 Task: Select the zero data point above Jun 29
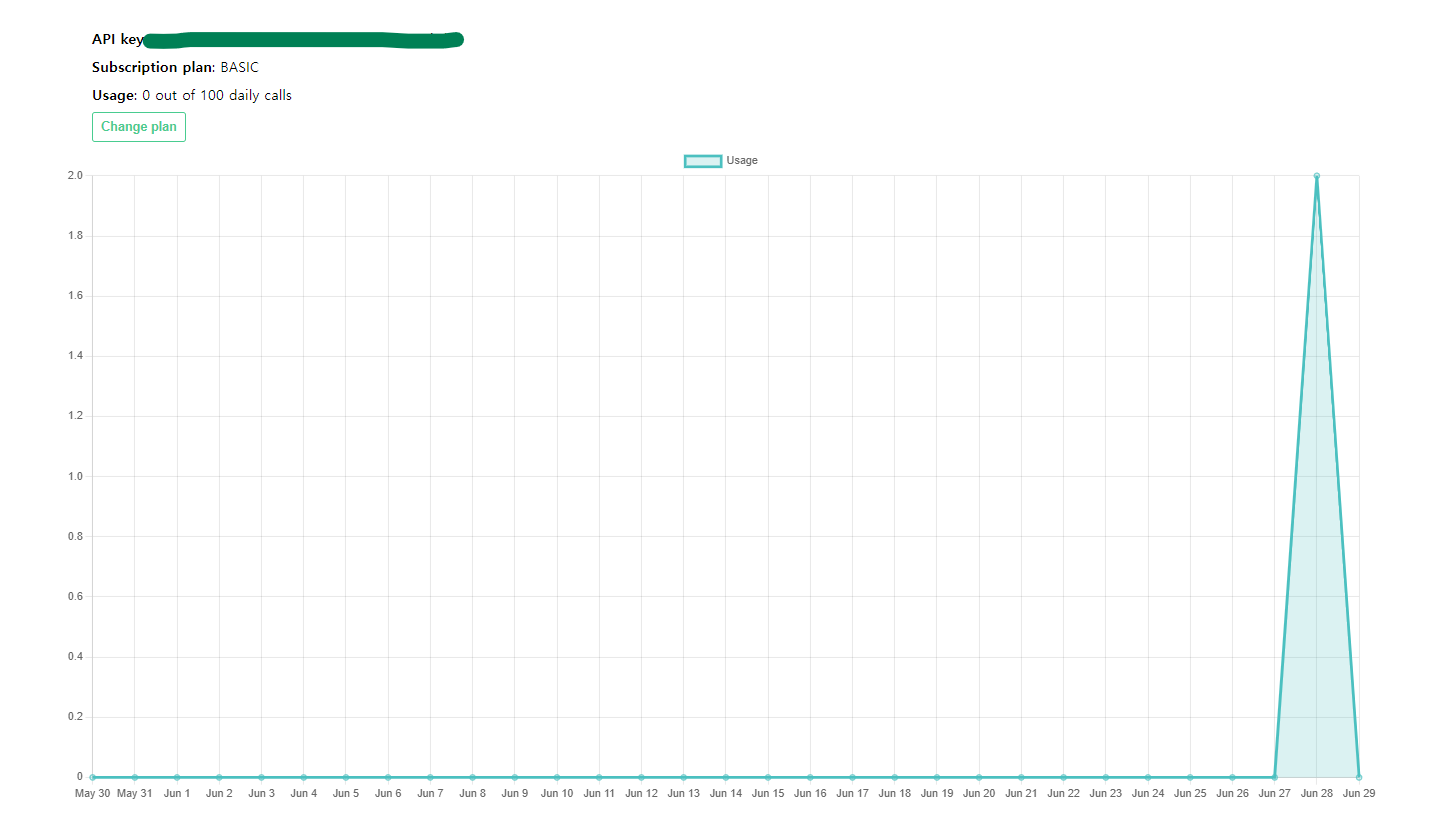(x=1358, y=777)
